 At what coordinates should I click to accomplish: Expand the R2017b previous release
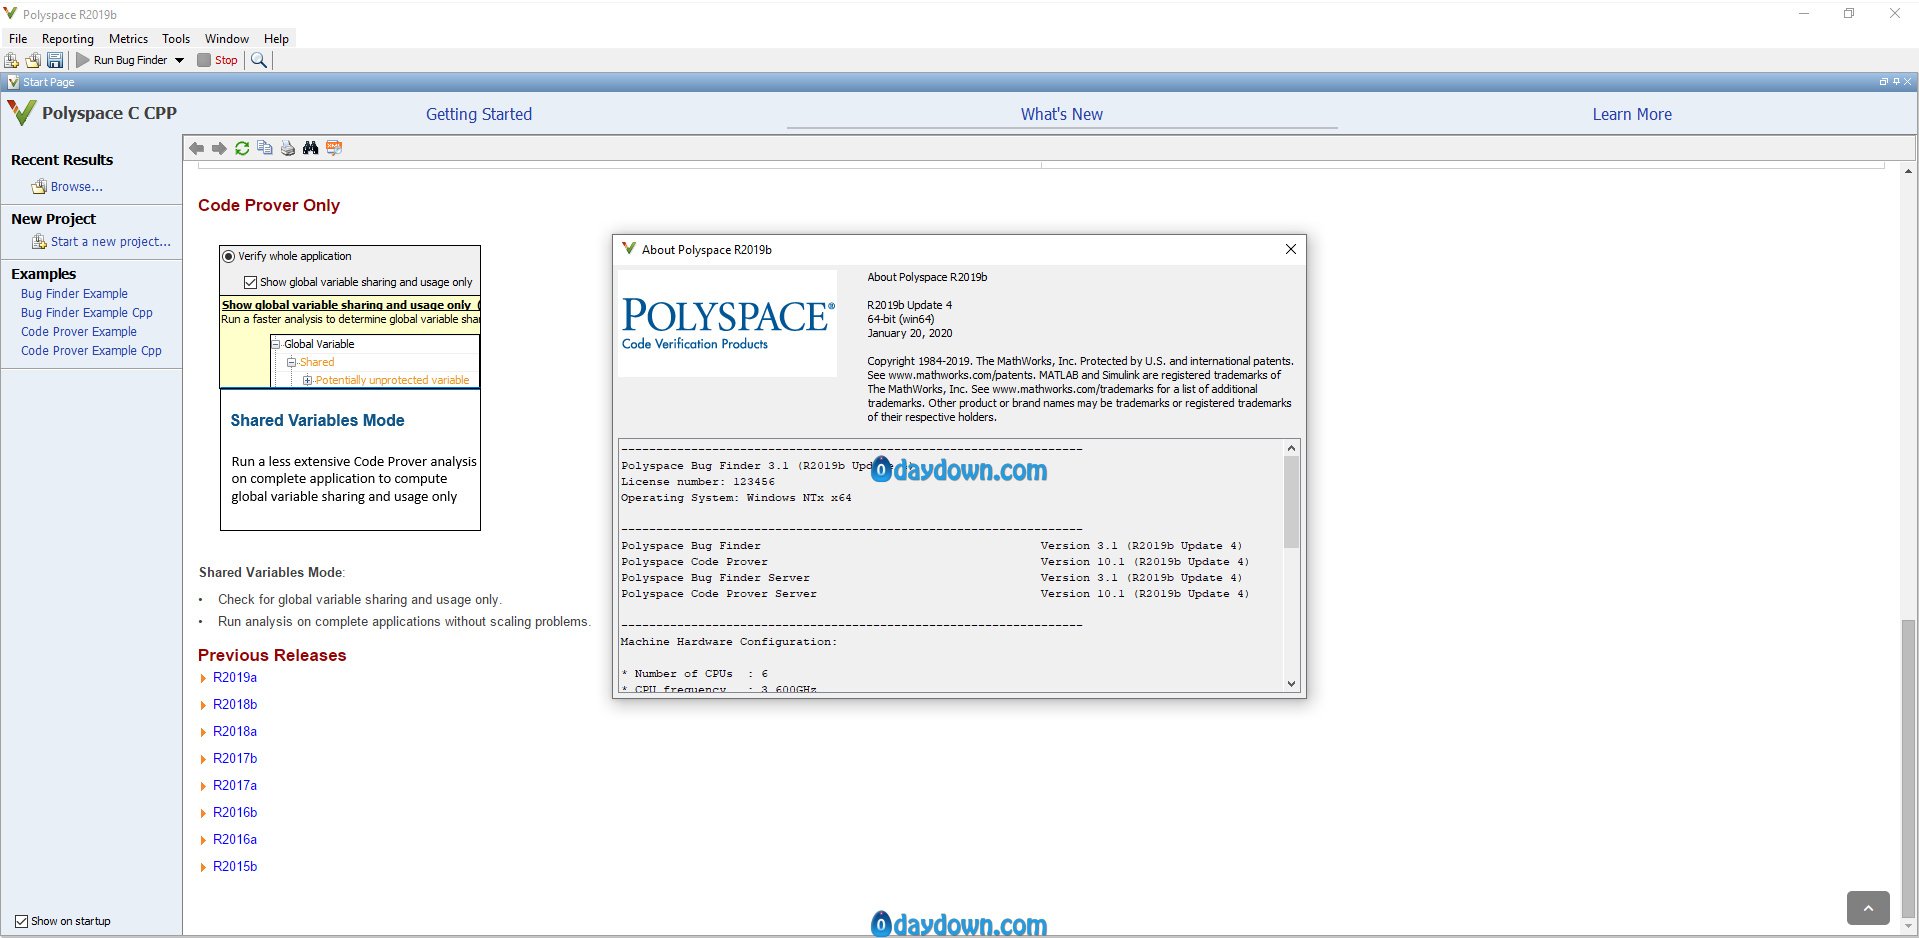coord(203,759)
